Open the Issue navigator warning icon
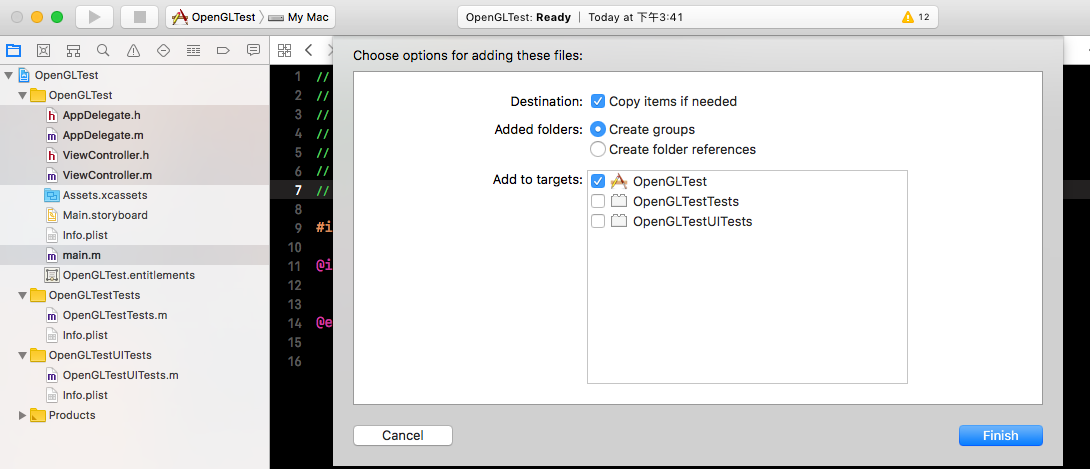1090x469 pixels. [x=133, y=50]
